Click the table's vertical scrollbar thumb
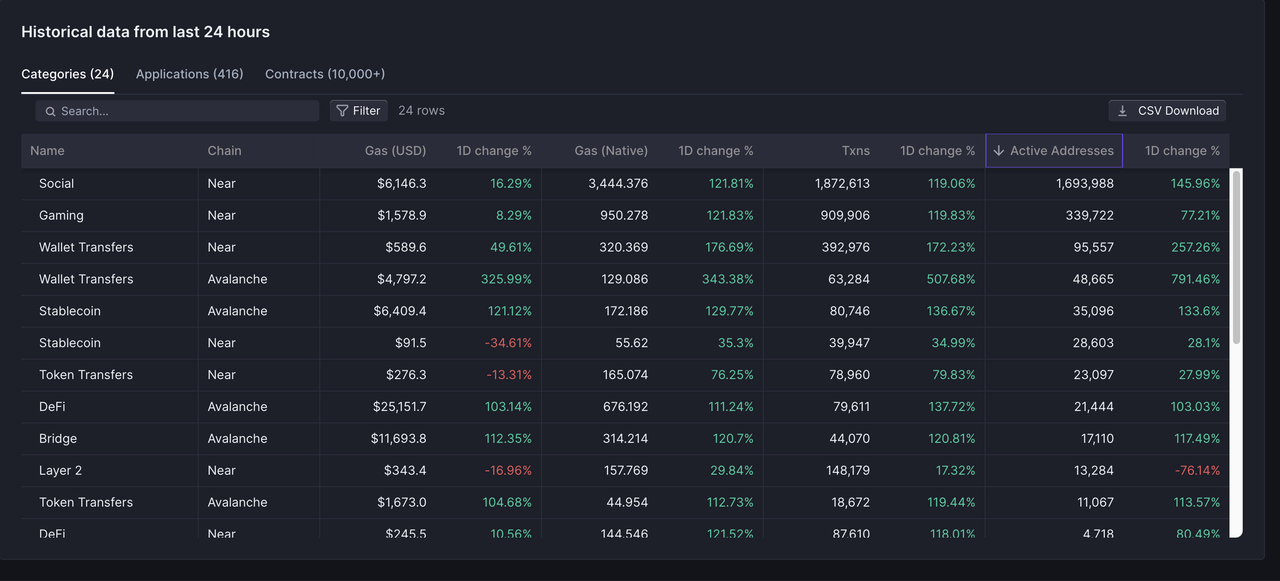 tap(1236, 258)
